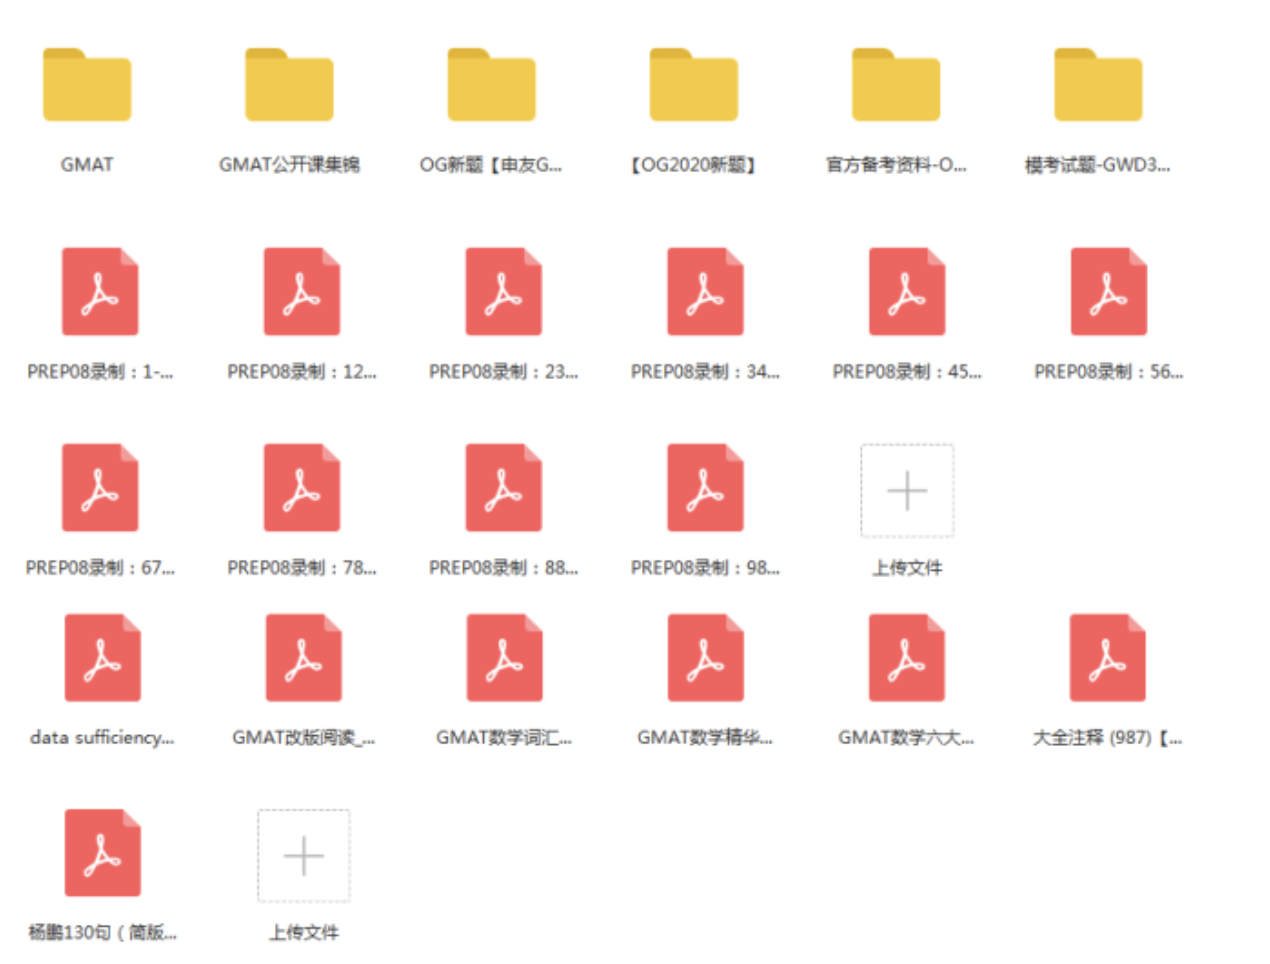Click upload plus box beside 杨鹏130句

click(x=304, y=856)
